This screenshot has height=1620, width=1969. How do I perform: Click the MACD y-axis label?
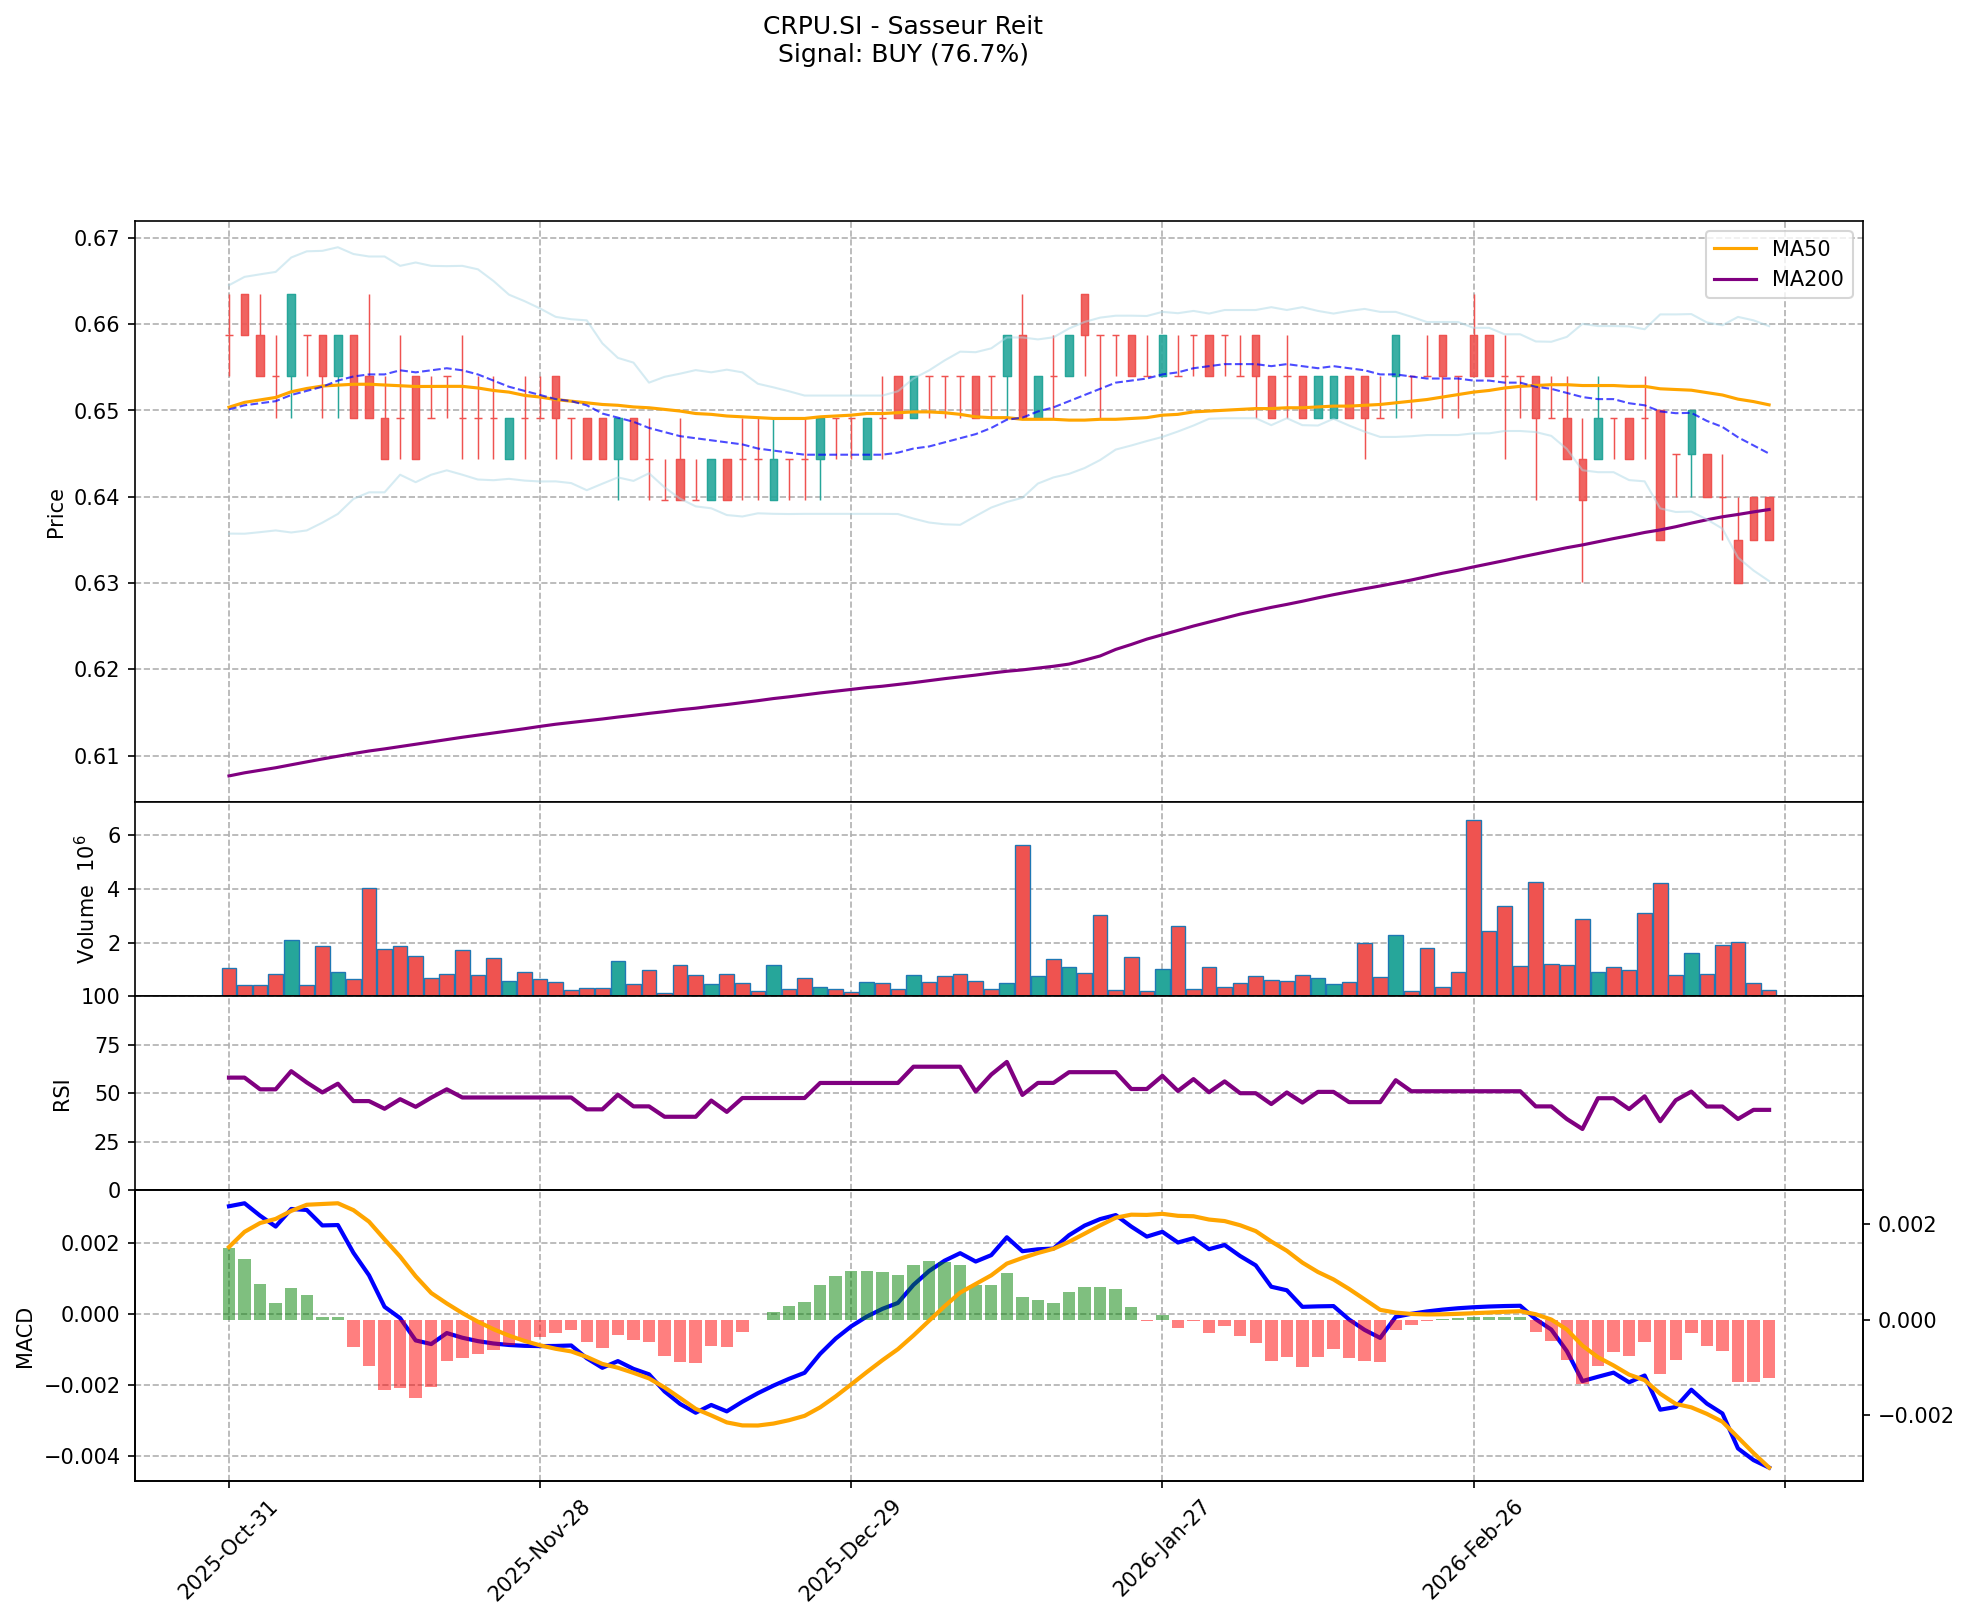pyautogui.click(x=25, y=1338)
